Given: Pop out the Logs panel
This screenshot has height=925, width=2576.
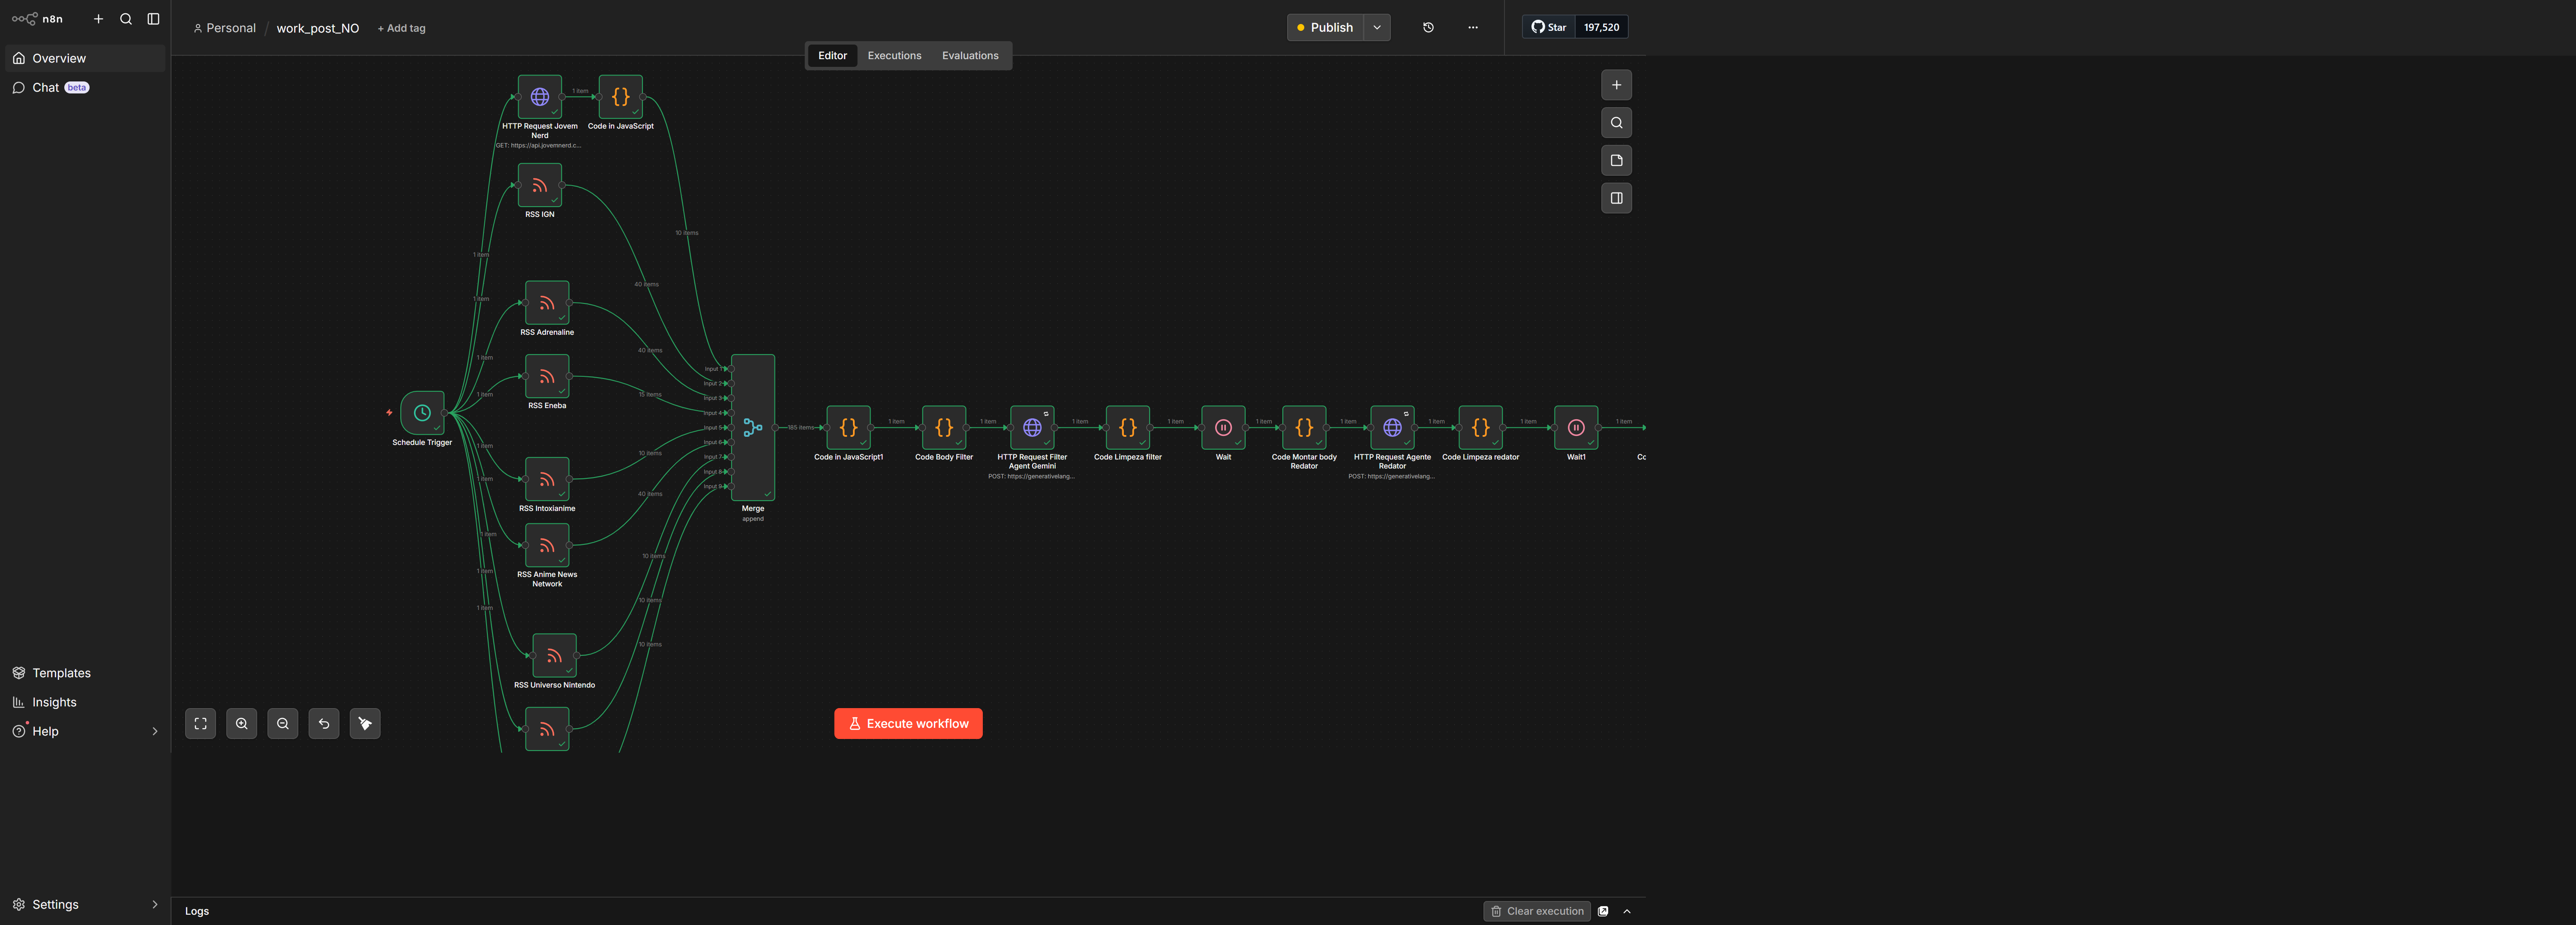Looking at the screenshot, I should [1603, 911].
